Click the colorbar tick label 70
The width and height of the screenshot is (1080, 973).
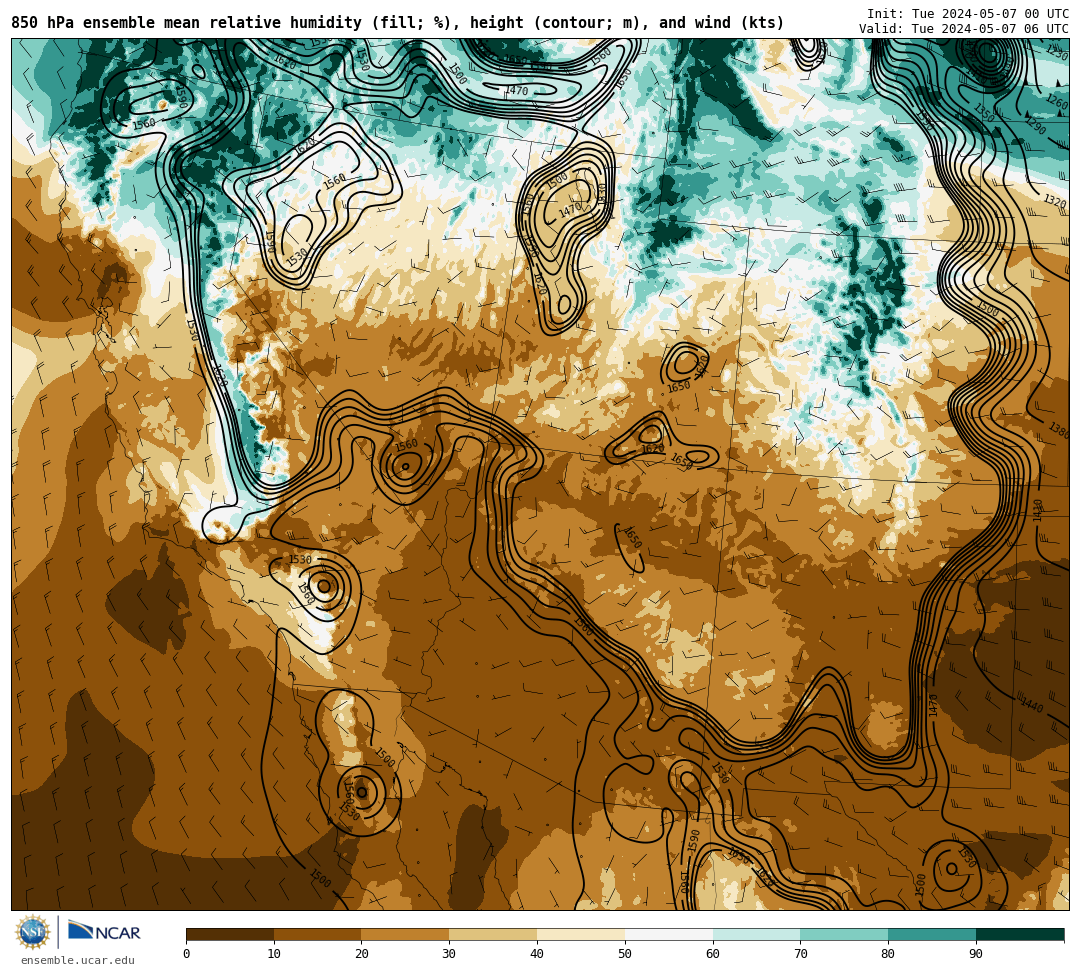click(x=800, y=954)
